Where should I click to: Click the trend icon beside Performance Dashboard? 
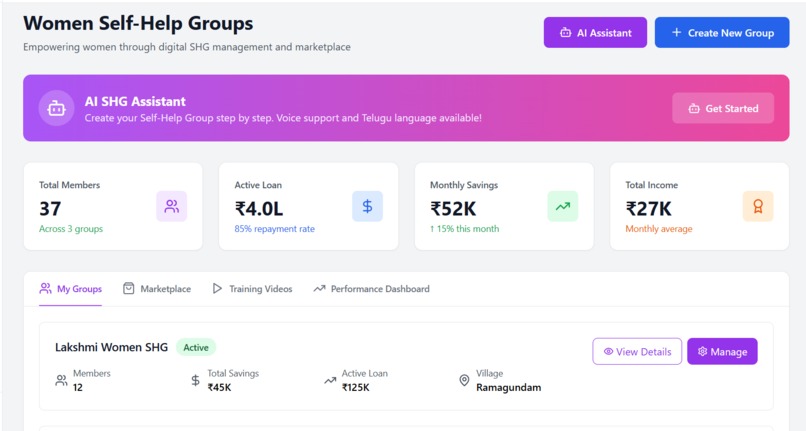(319, 289)
